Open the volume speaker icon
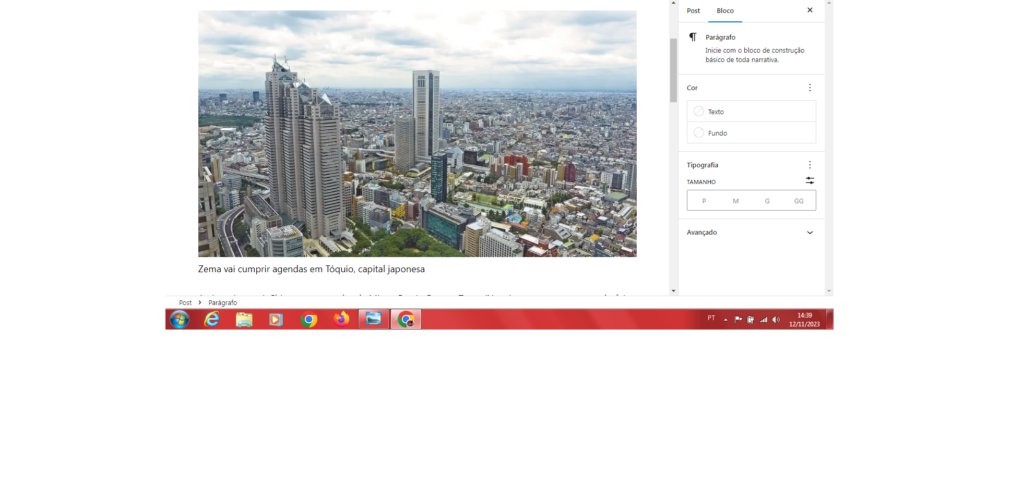 point(776,319)
